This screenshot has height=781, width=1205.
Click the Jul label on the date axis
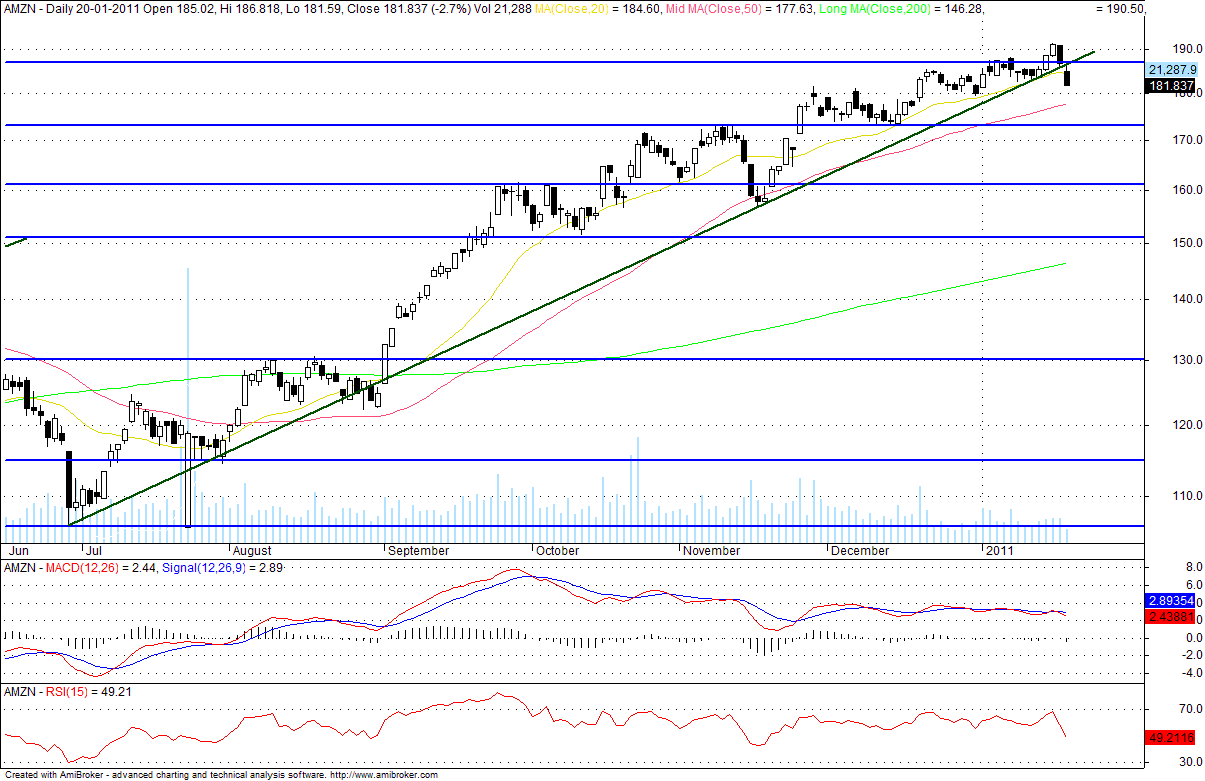coord(94,551)
